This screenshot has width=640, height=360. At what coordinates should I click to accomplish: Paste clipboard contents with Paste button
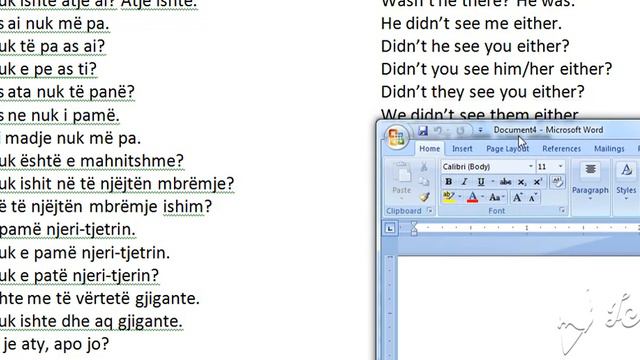[x=402, y=174]
